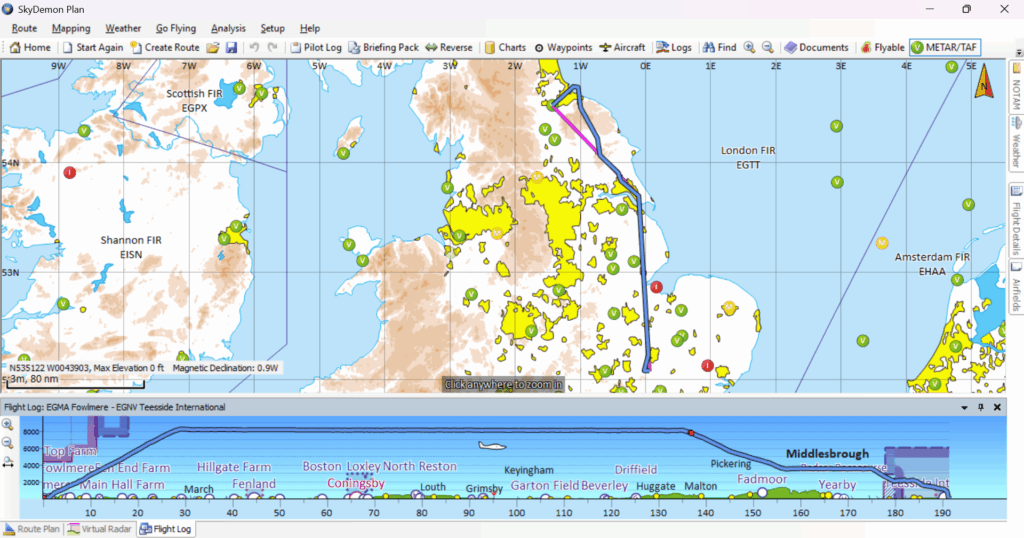Click the Amsterdam FIR EHAA label

coord(932,264)
